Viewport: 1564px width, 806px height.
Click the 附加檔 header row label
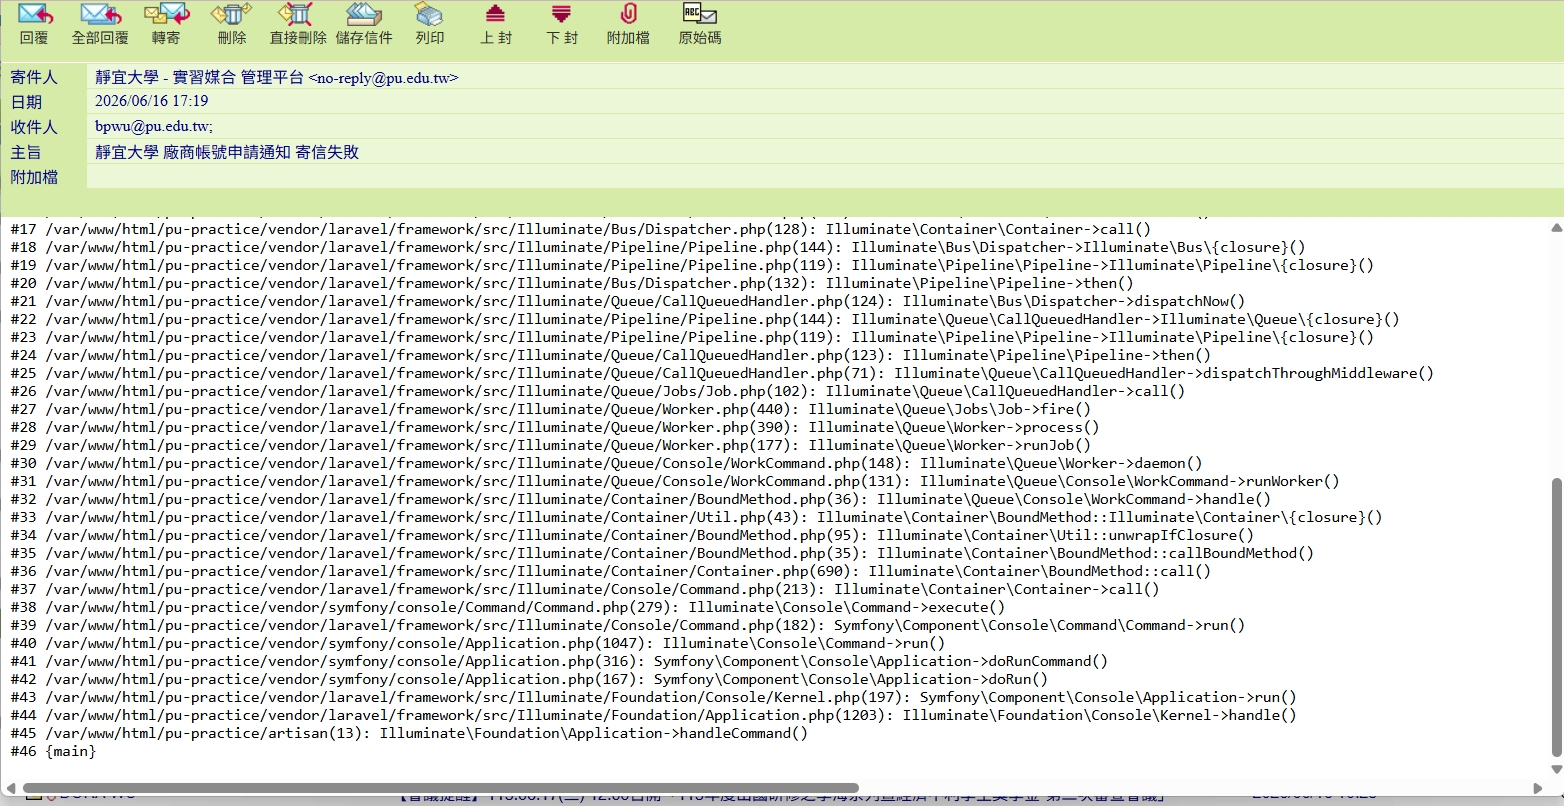34,177
